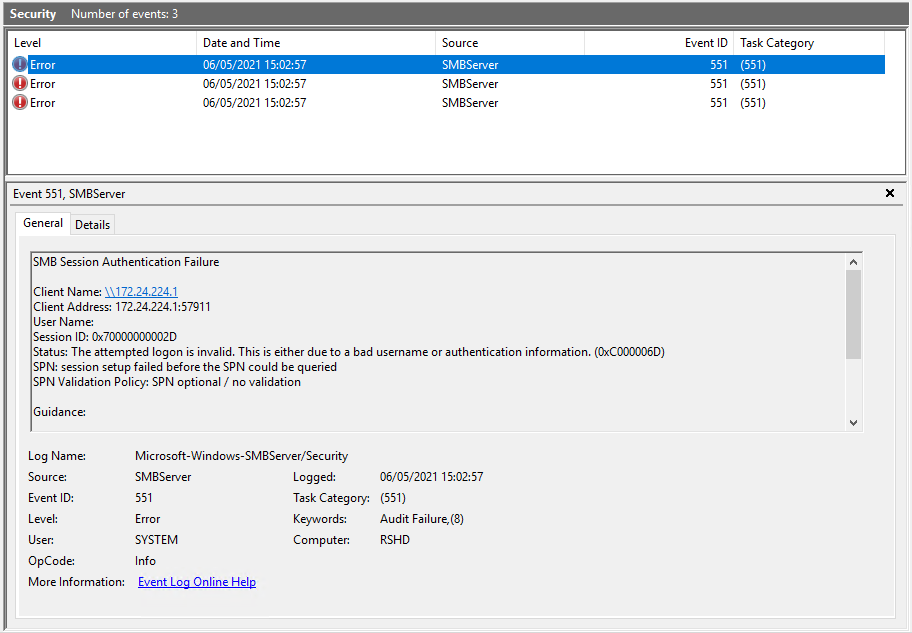
Task: Click the first row's Event ID 551 cell
Action: click(x=718, y=65)
